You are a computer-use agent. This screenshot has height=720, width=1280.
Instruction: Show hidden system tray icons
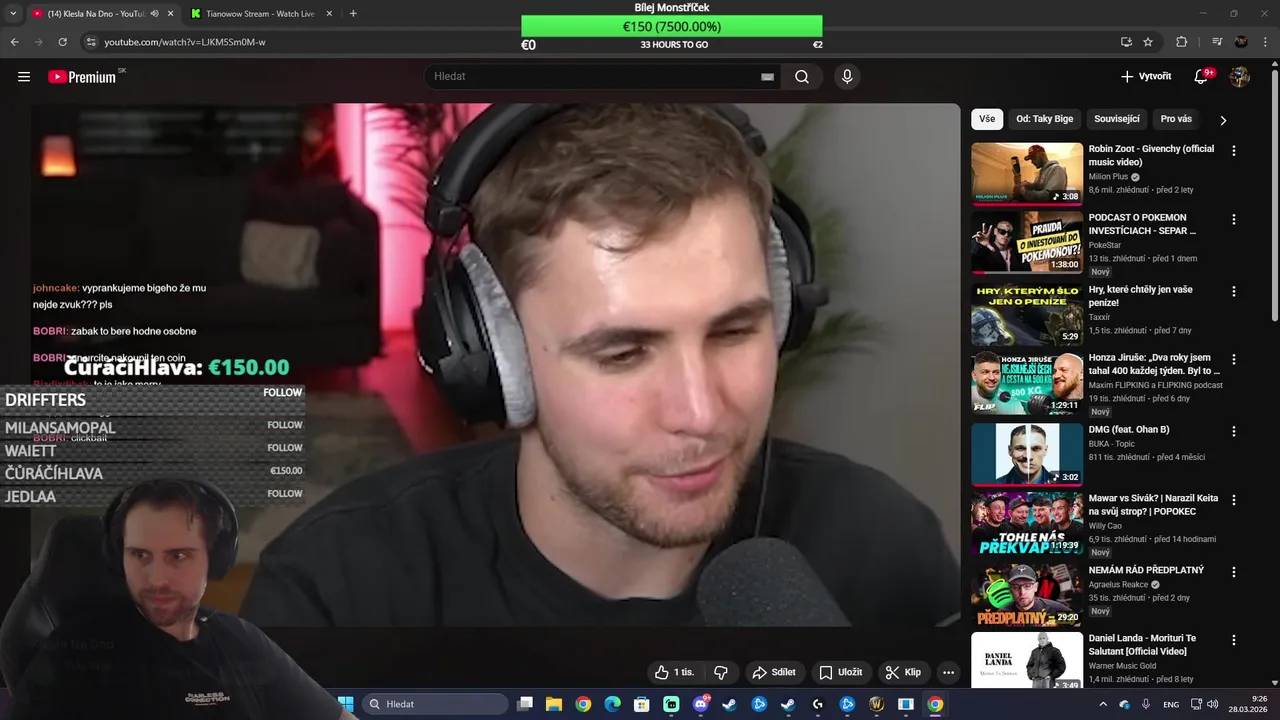click(1103, 704)
